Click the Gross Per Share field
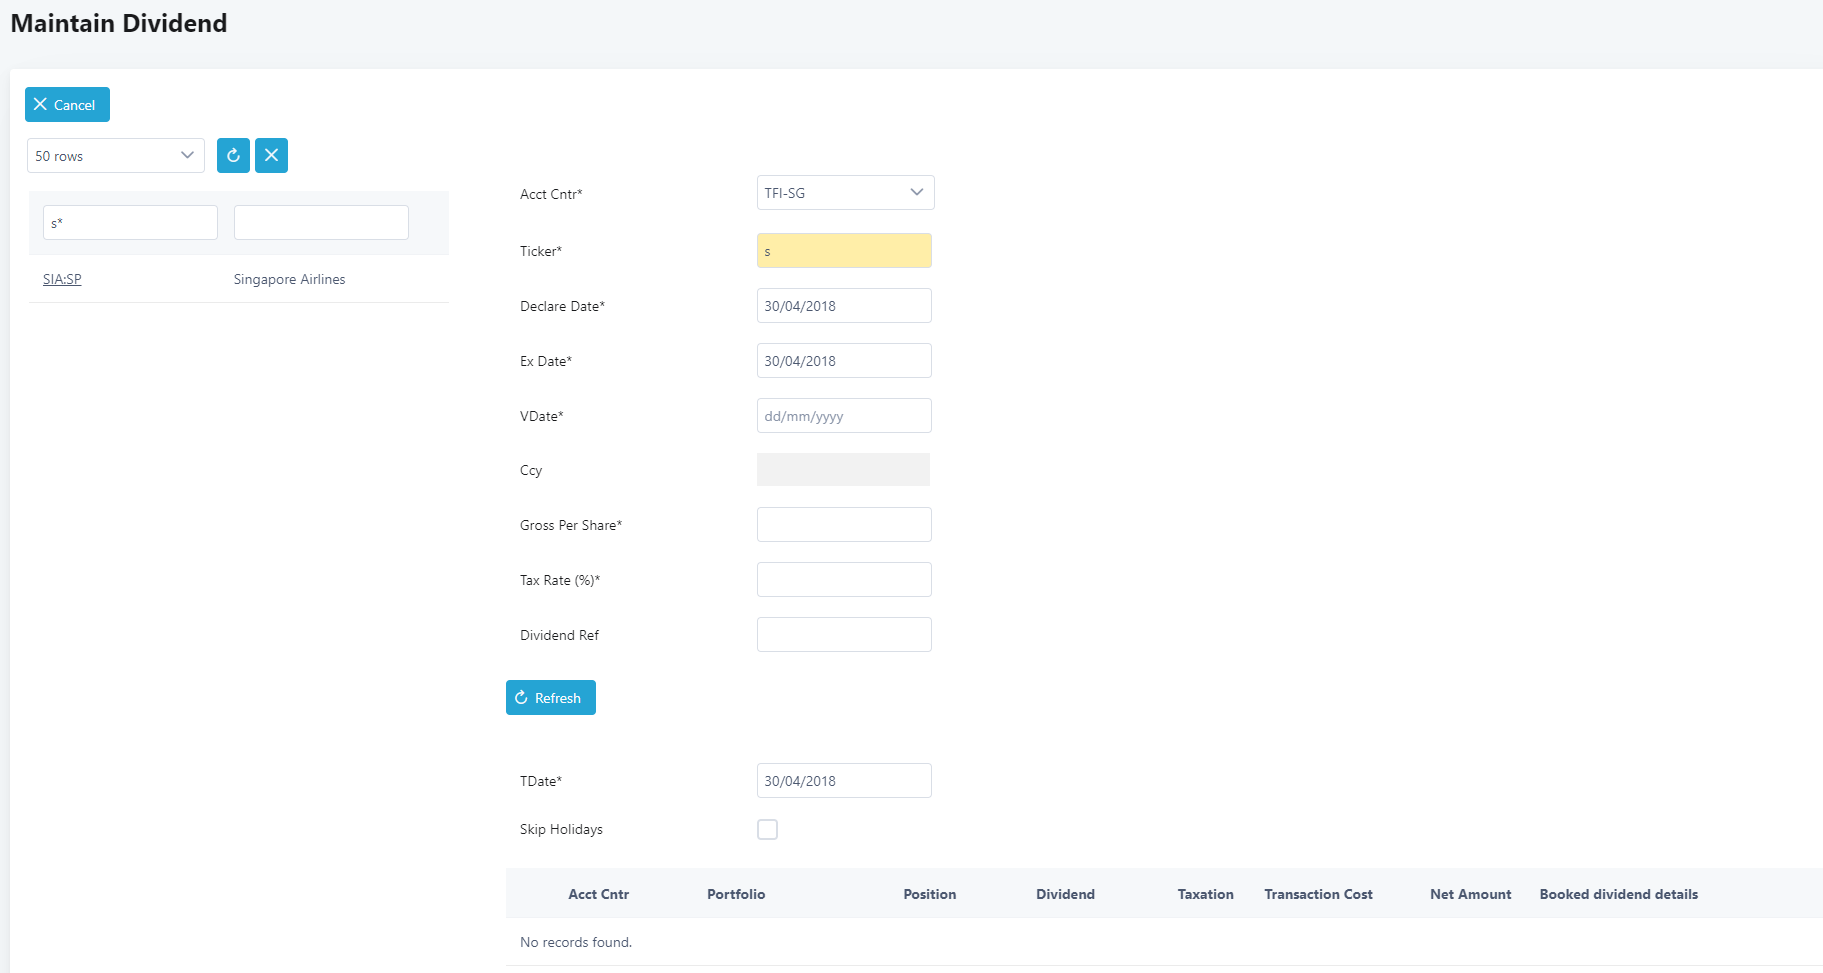 point(844,525)
